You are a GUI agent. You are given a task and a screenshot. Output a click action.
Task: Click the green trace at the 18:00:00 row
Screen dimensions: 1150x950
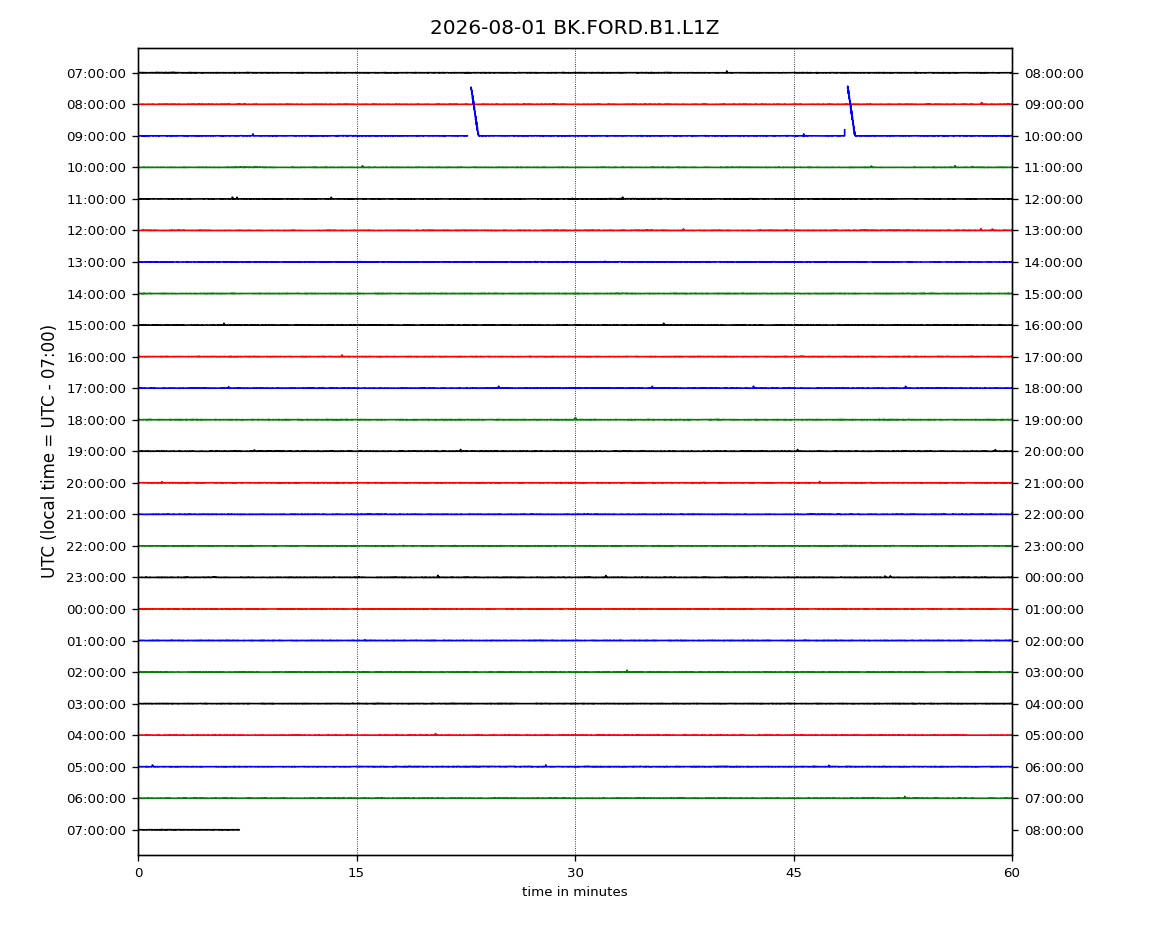click(x=575, y=420)
